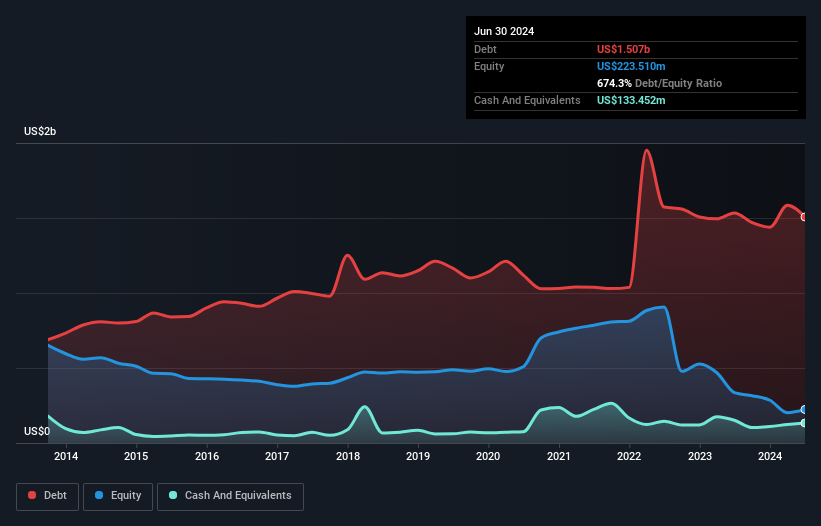Click the red Debt endpoint marker

[804, 217]
